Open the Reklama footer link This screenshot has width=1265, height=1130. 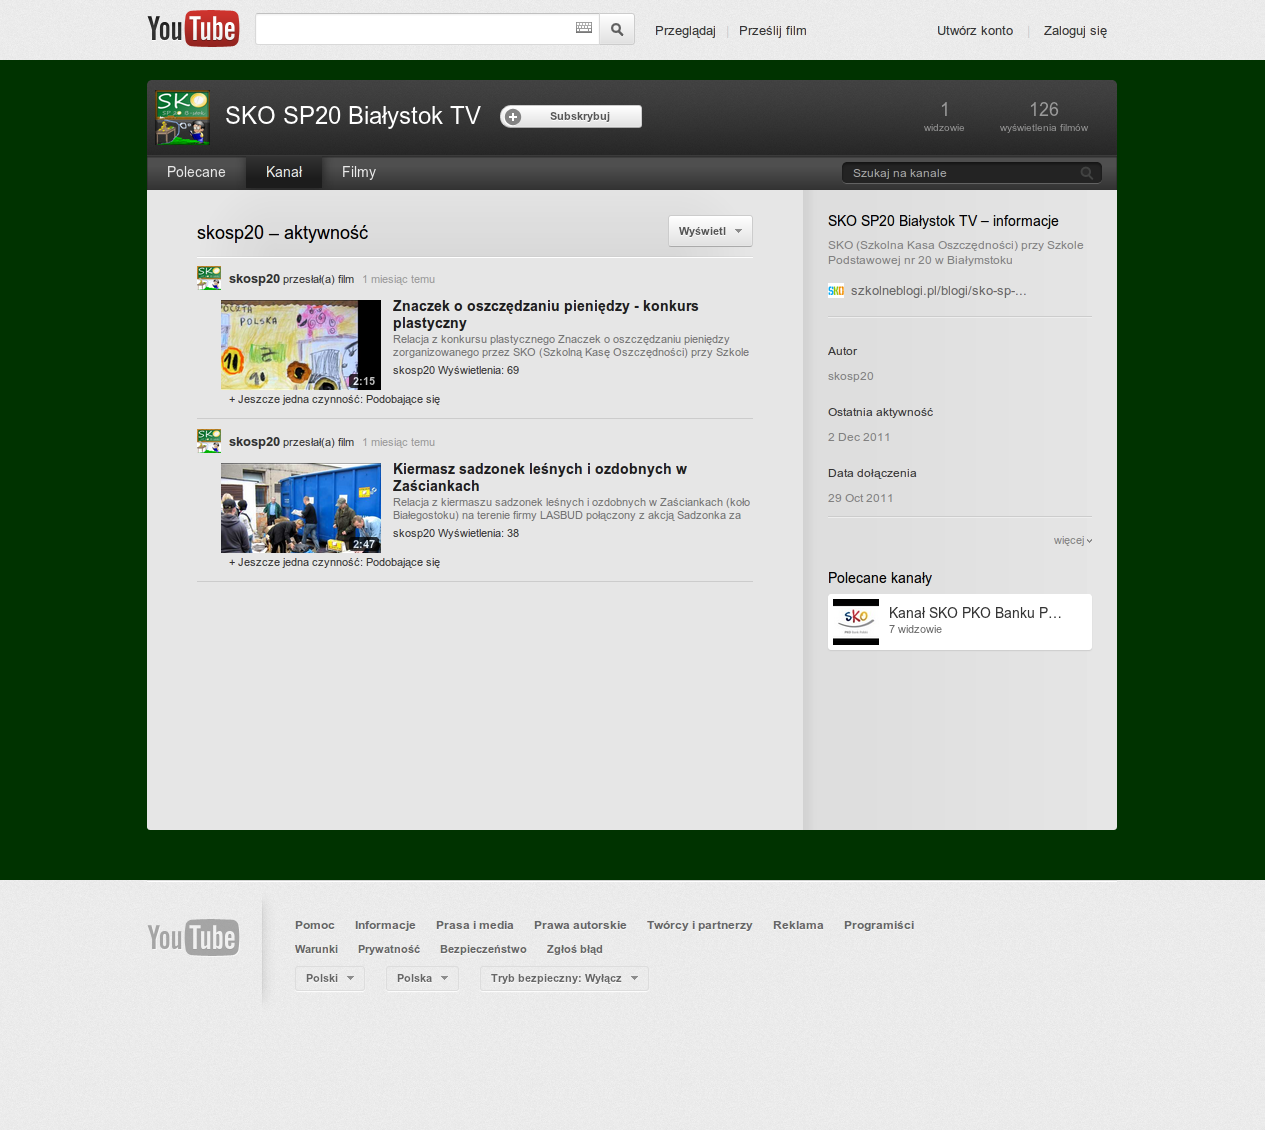click(798, 925)
